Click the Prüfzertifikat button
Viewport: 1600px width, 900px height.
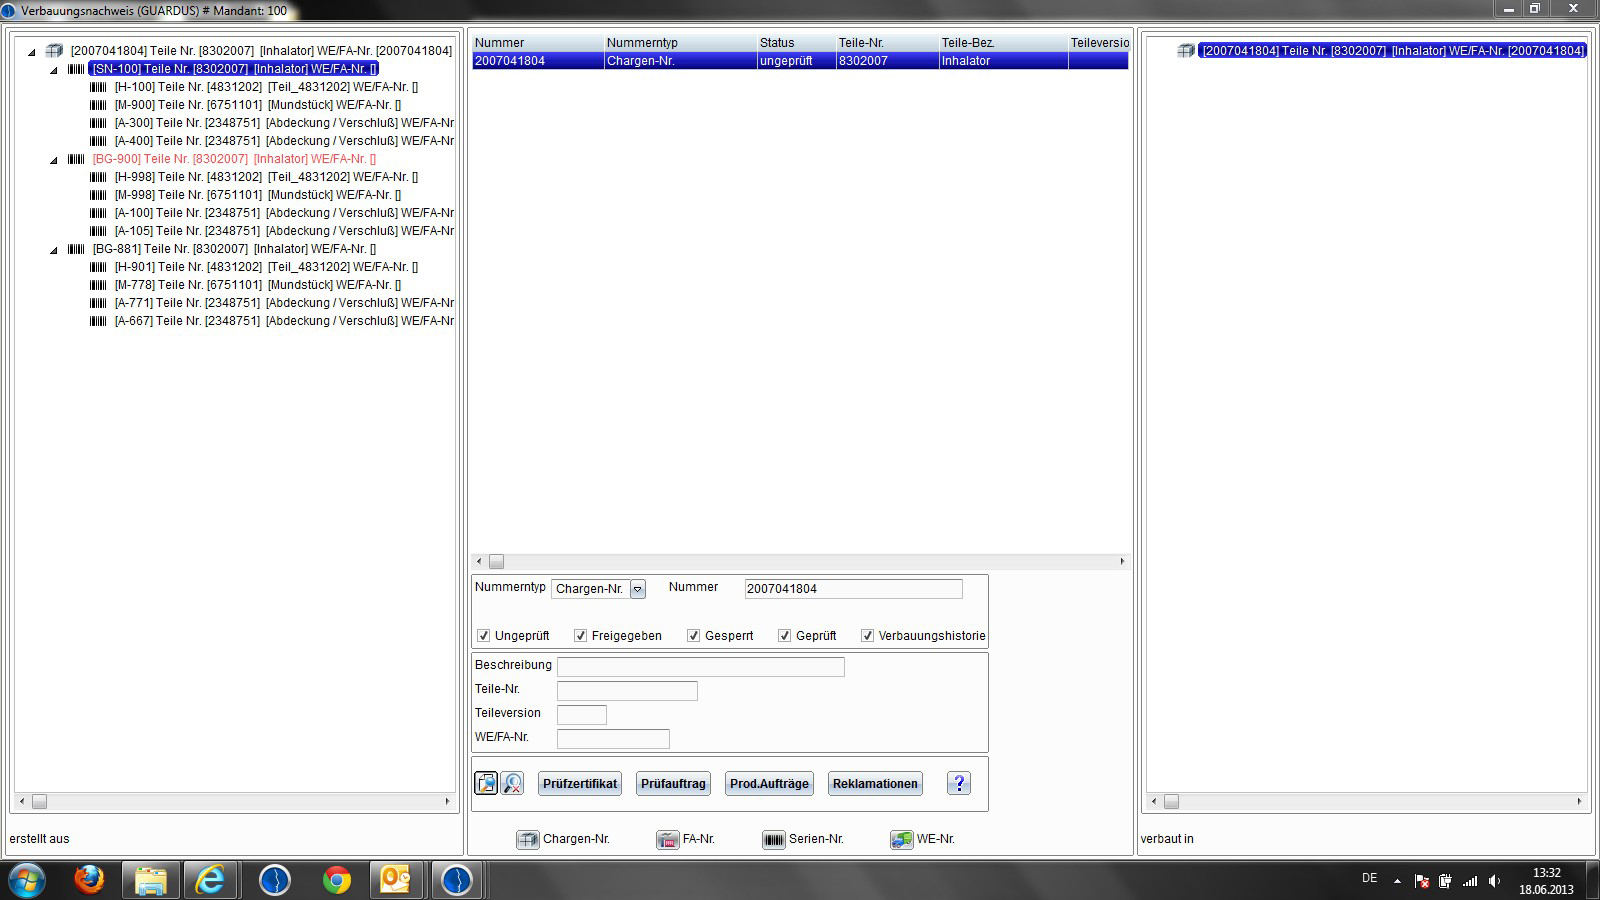point(580,784)
